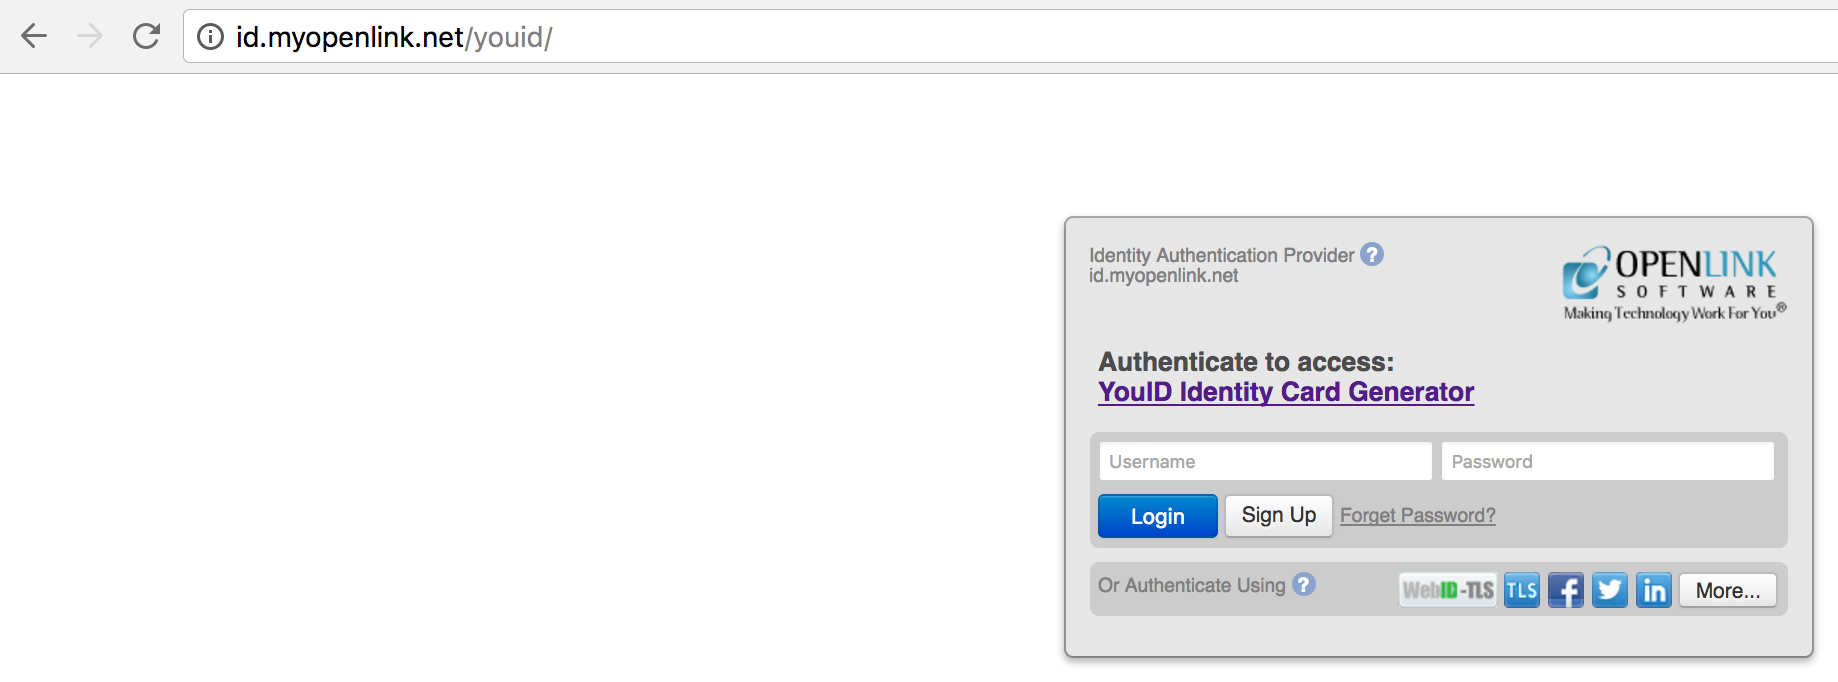Open the site information icon

[210, 37]
